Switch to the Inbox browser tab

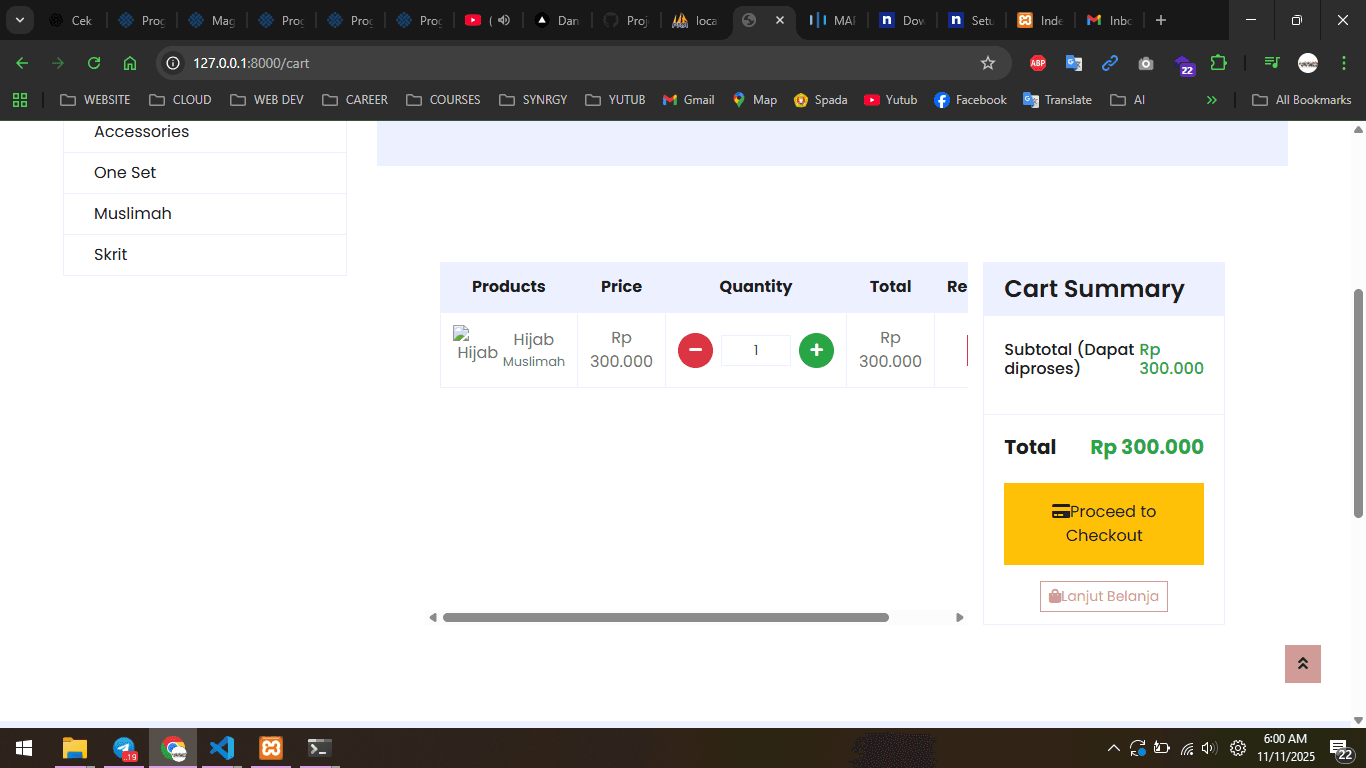[x=1110, y=20]
